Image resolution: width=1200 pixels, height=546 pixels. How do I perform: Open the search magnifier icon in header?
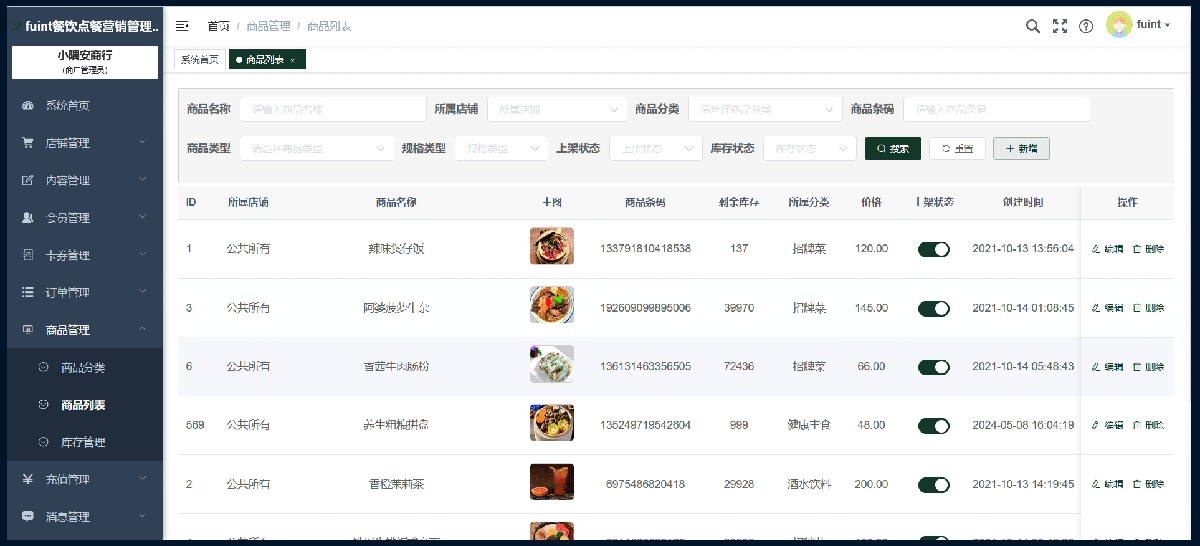(1033, 26)
